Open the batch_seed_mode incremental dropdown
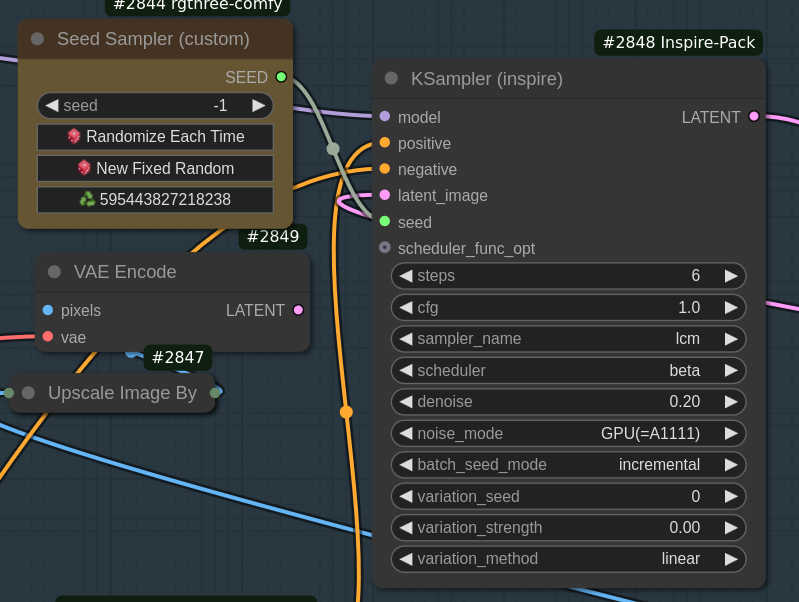 [568, 465]
